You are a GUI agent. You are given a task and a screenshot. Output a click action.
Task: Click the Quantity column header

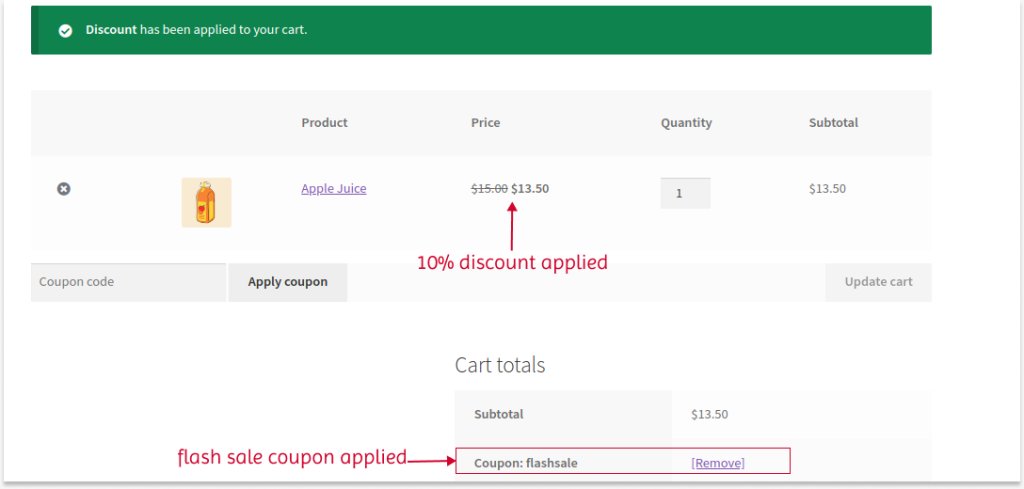tap(686, 123)
